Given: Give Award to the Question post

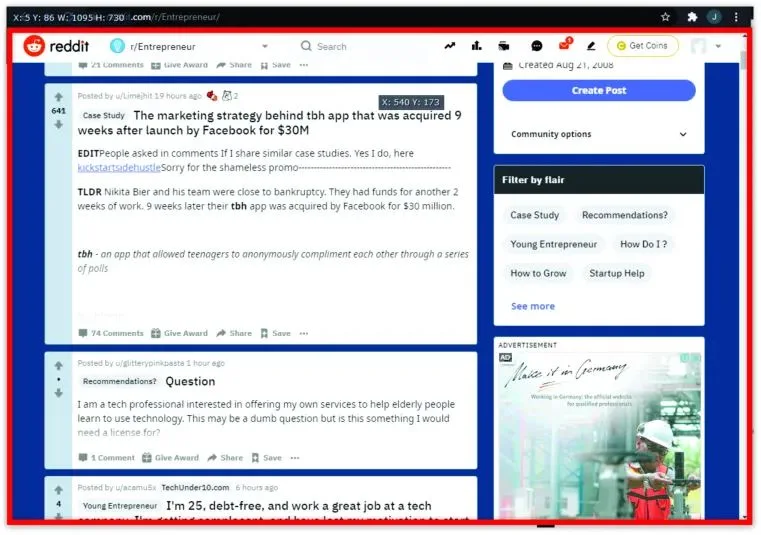Looking at the screenshot, I should coord(170,457).
